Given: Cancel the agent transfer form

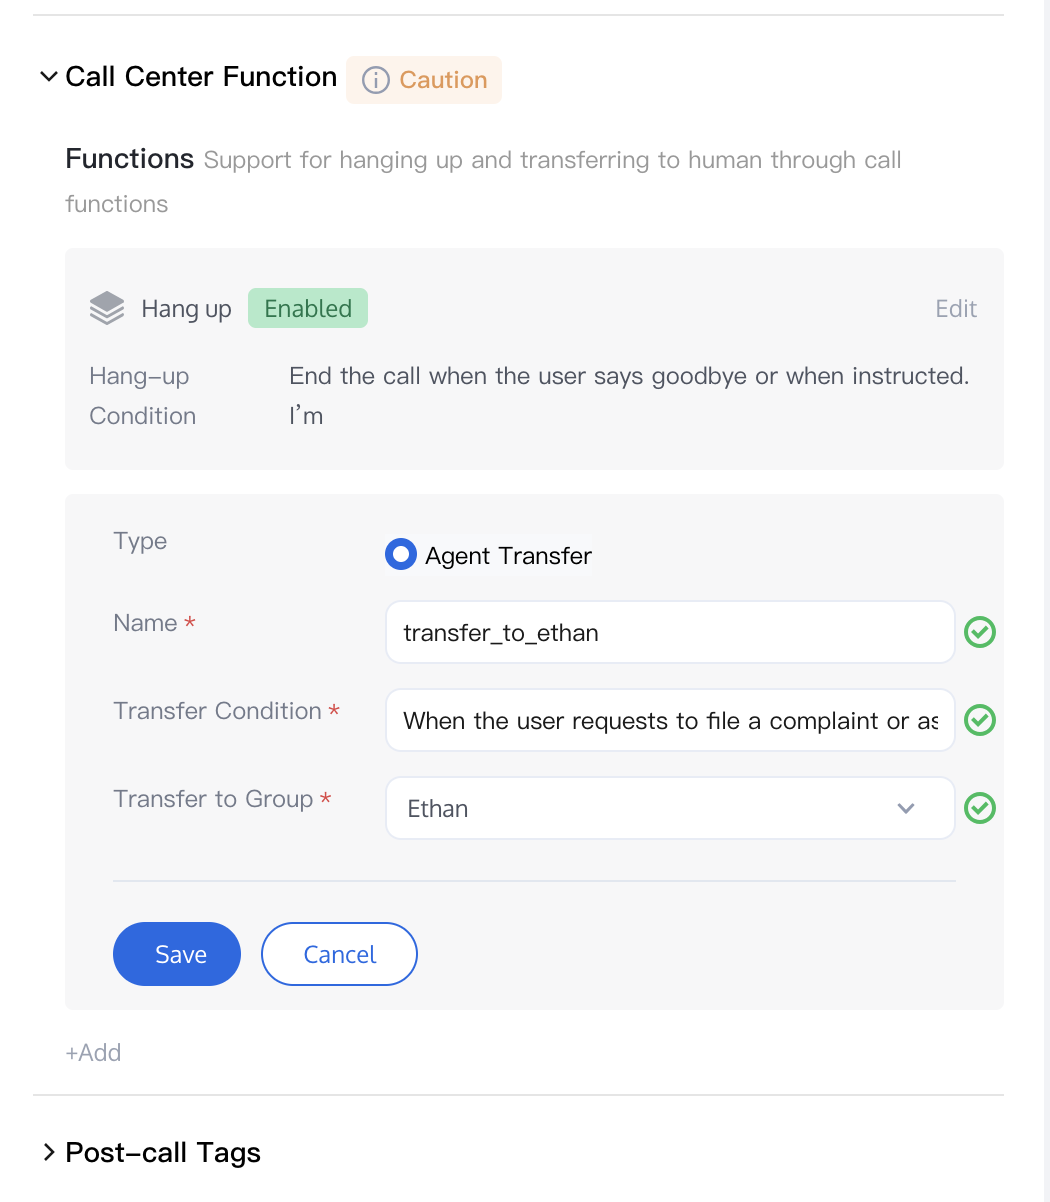Looking at the screenshot, I should click(x=339, y=954).
